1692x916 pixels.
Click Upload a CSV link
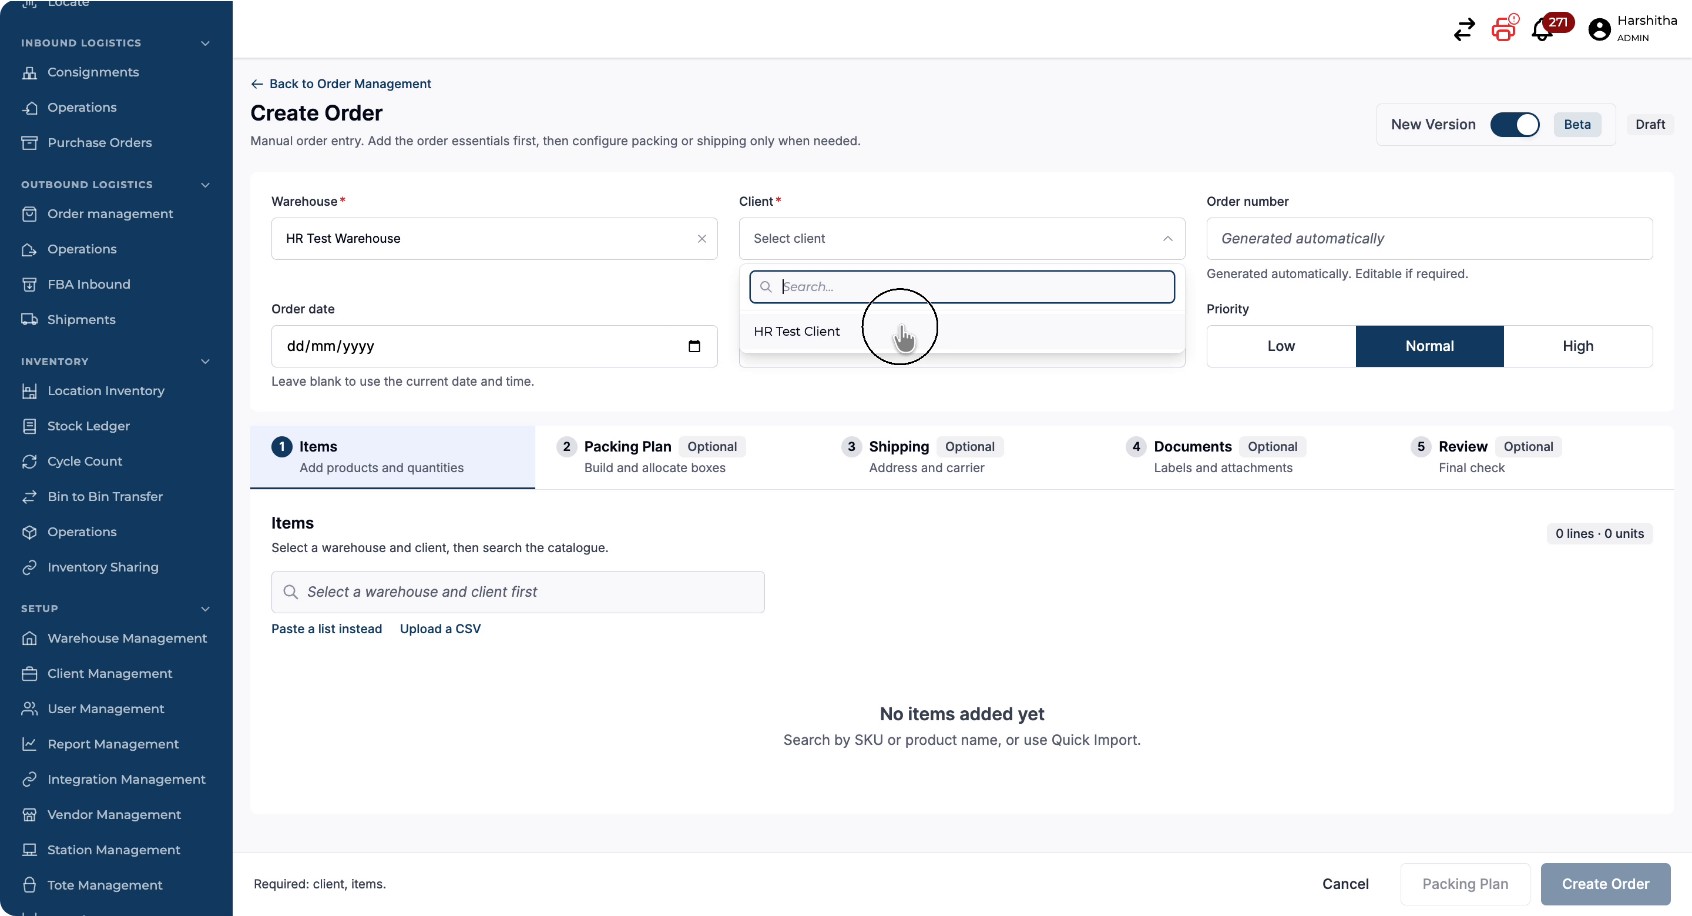click(x=440, y=629)
